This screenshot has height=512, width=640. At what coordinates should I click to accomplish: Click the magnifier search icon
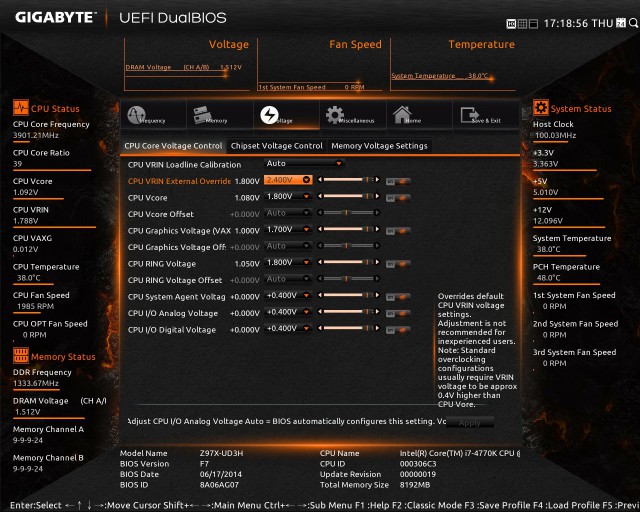coord(633,23)
